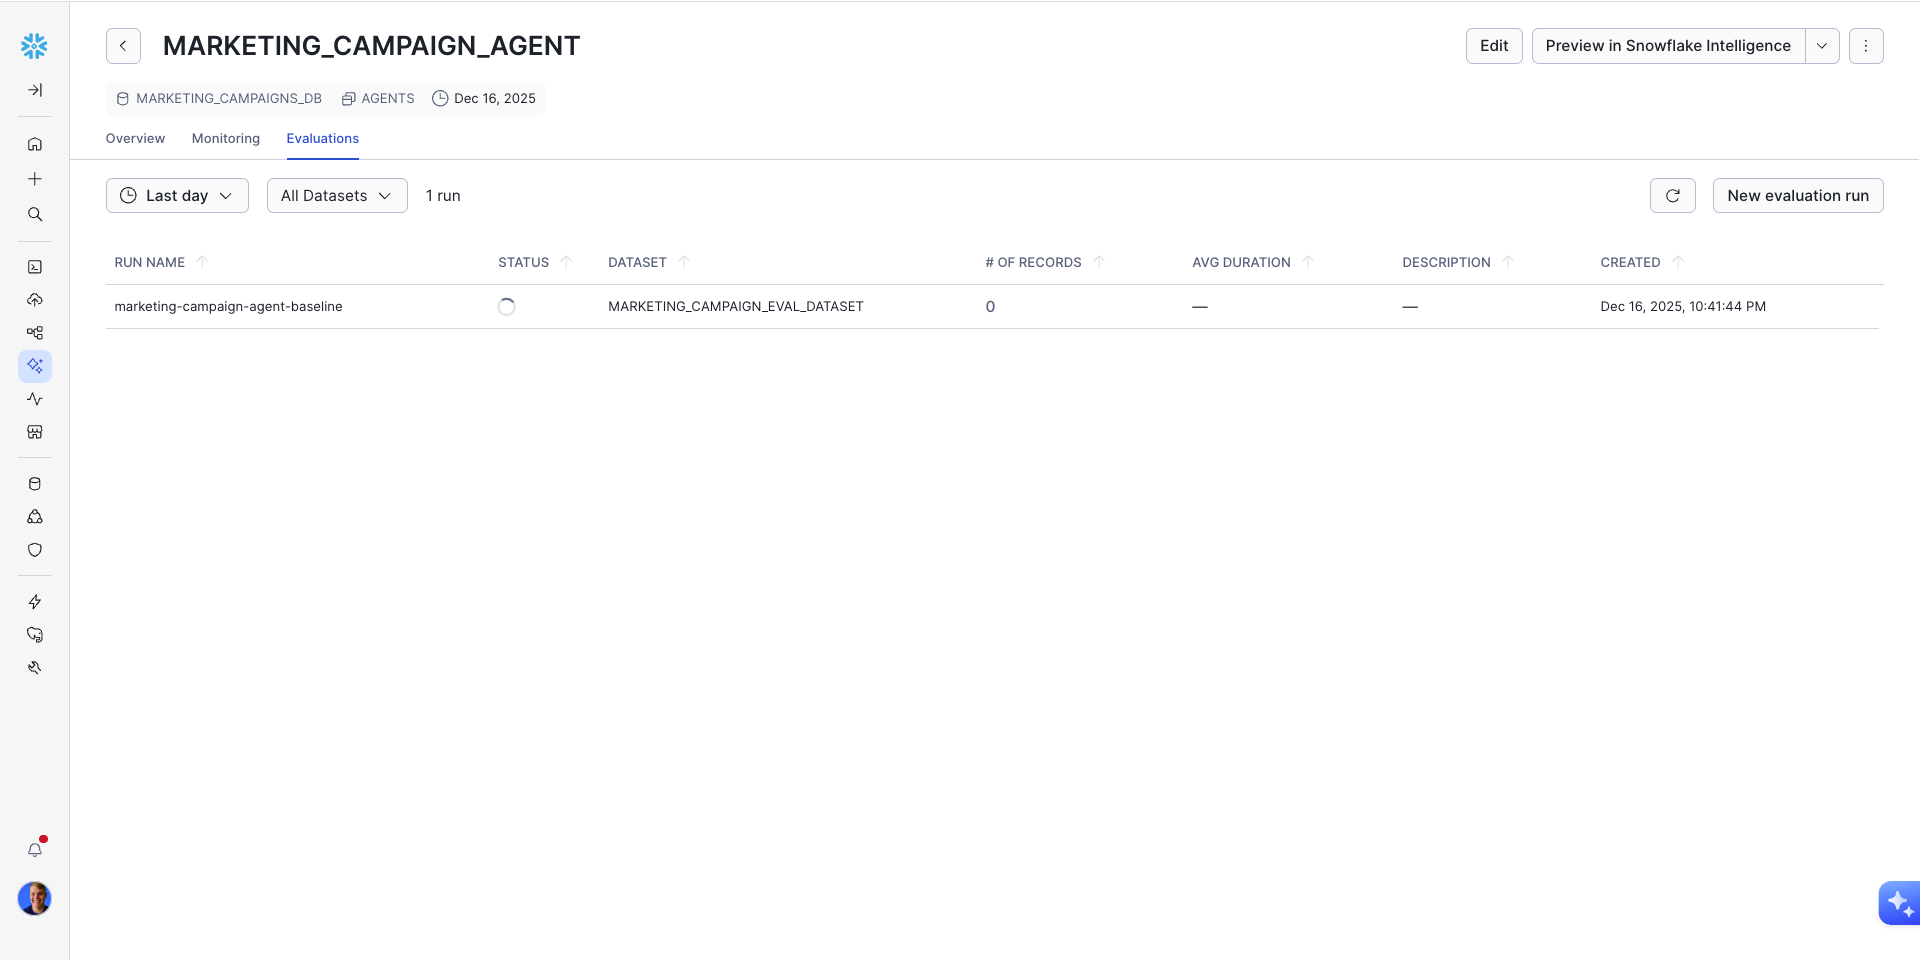The image size is (1920, 960).
Task: Sort by the Run Name column
Action: pyautogui.click(x=150, y=262)
